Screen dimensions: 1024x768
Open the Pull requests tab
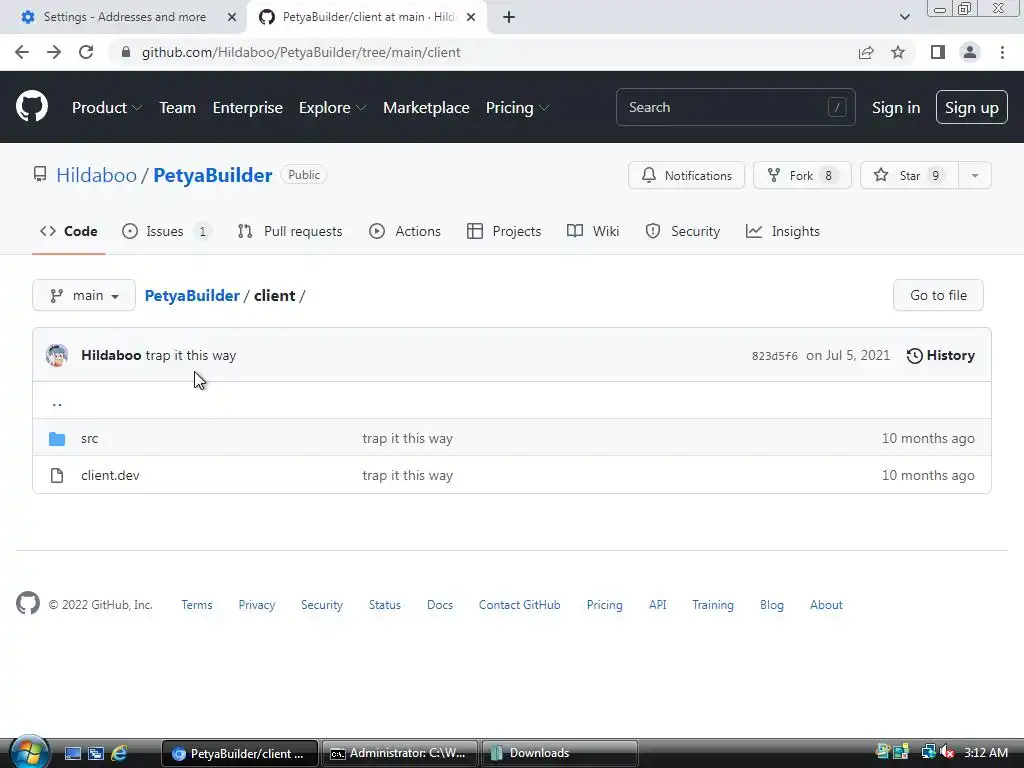click(290, 231)
